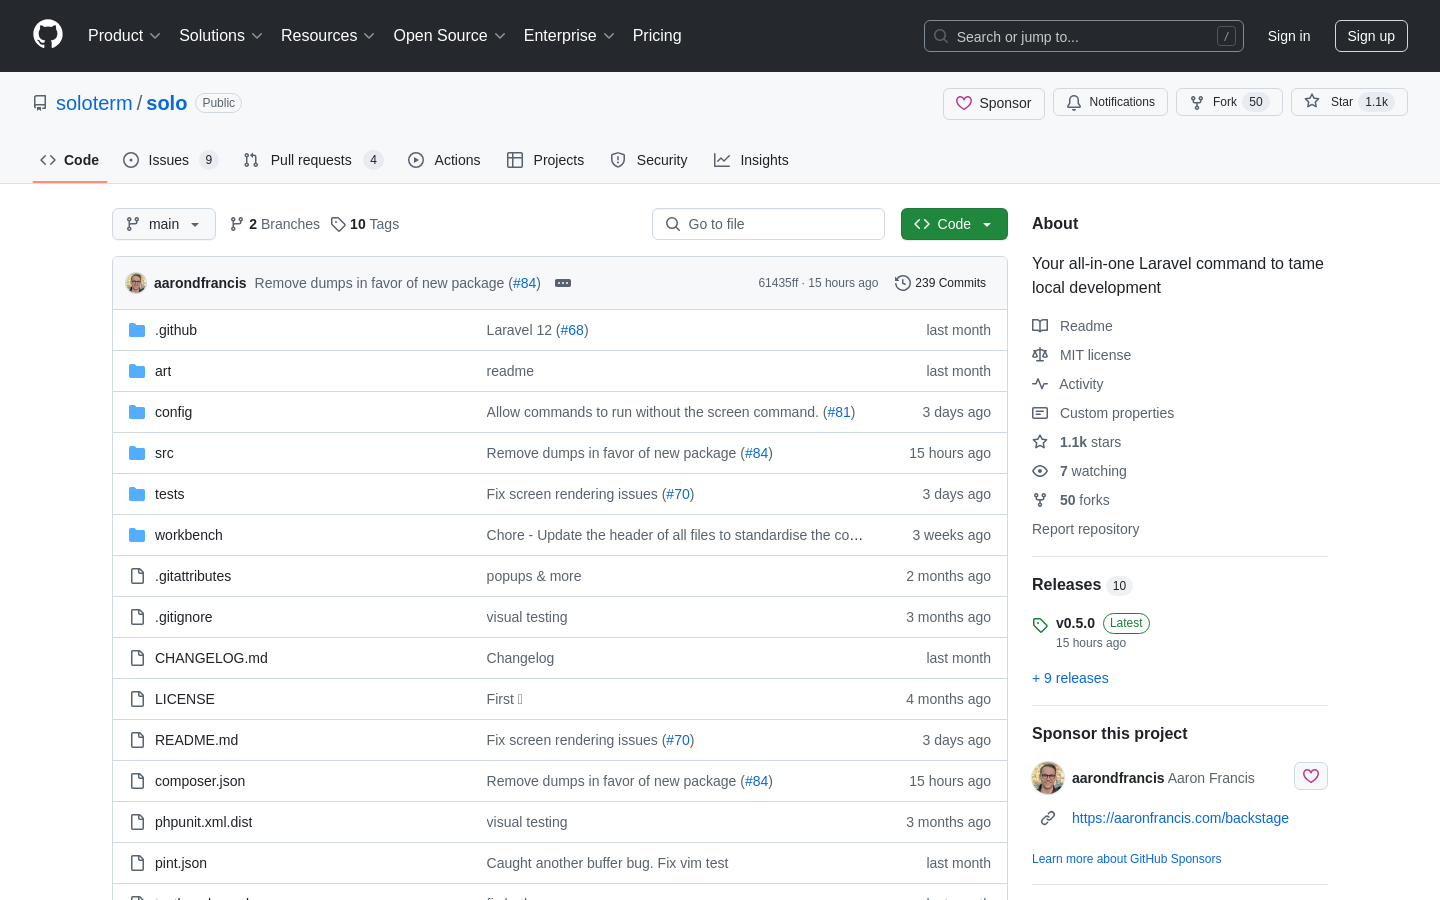Open the GitHub home logo
Screen dimensions: 1440x900
click(x=48, y=35)
